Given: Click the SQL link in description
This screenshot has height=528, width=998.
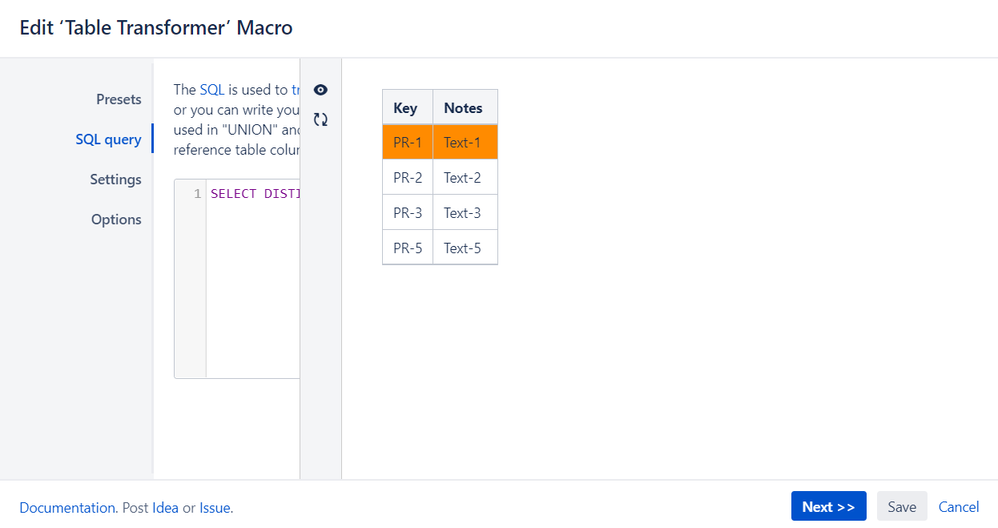Looking at the screenshot, I should 212,90.
